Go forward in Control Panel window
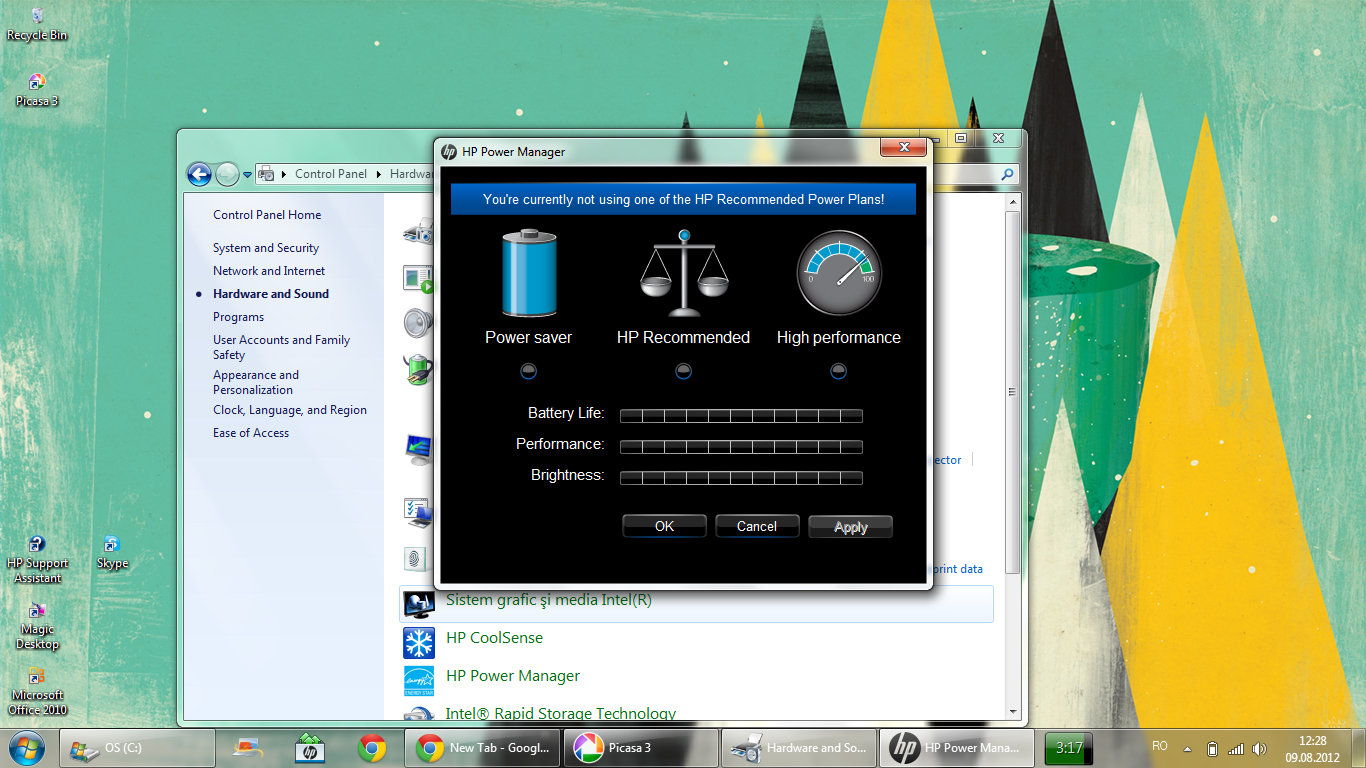Viewport: 1366px width, 768px height. click(227, 174)
